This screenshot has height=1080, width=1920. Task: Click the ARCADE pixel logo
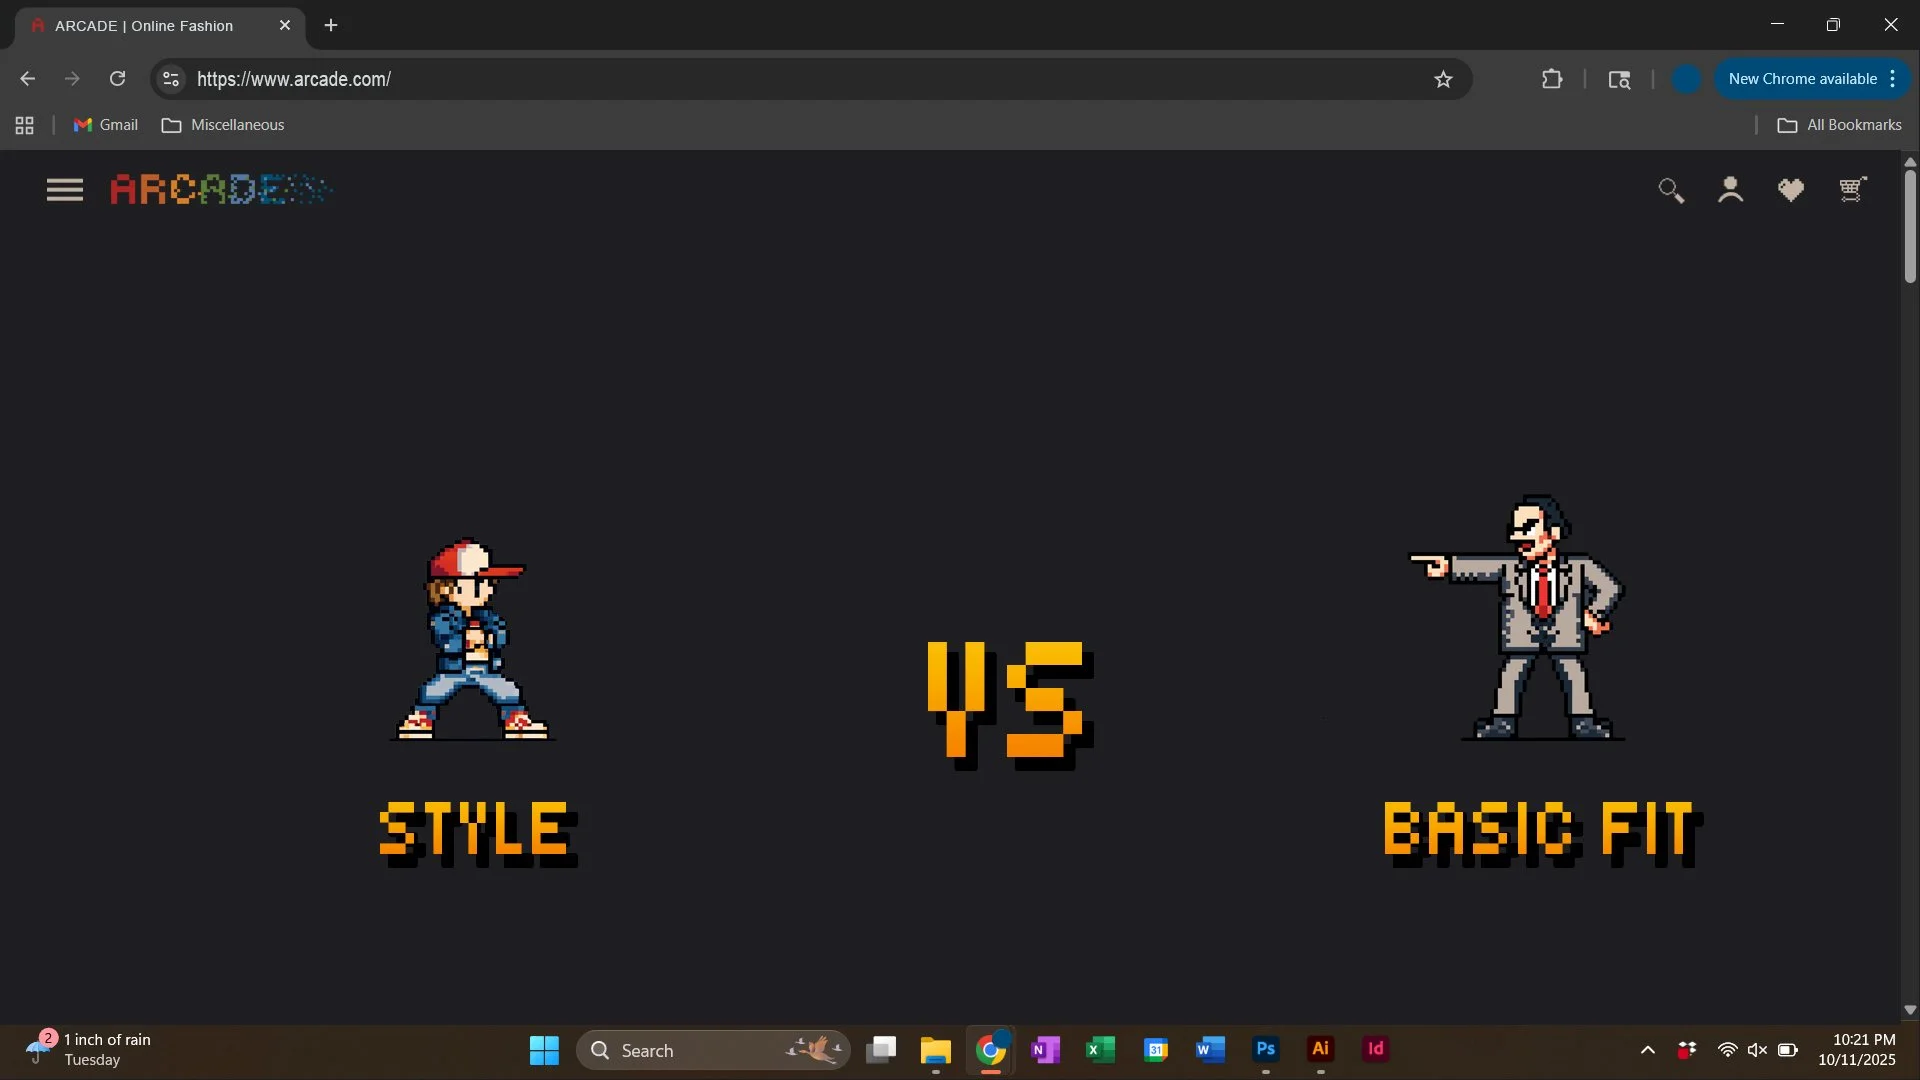(x=220, y=189)
